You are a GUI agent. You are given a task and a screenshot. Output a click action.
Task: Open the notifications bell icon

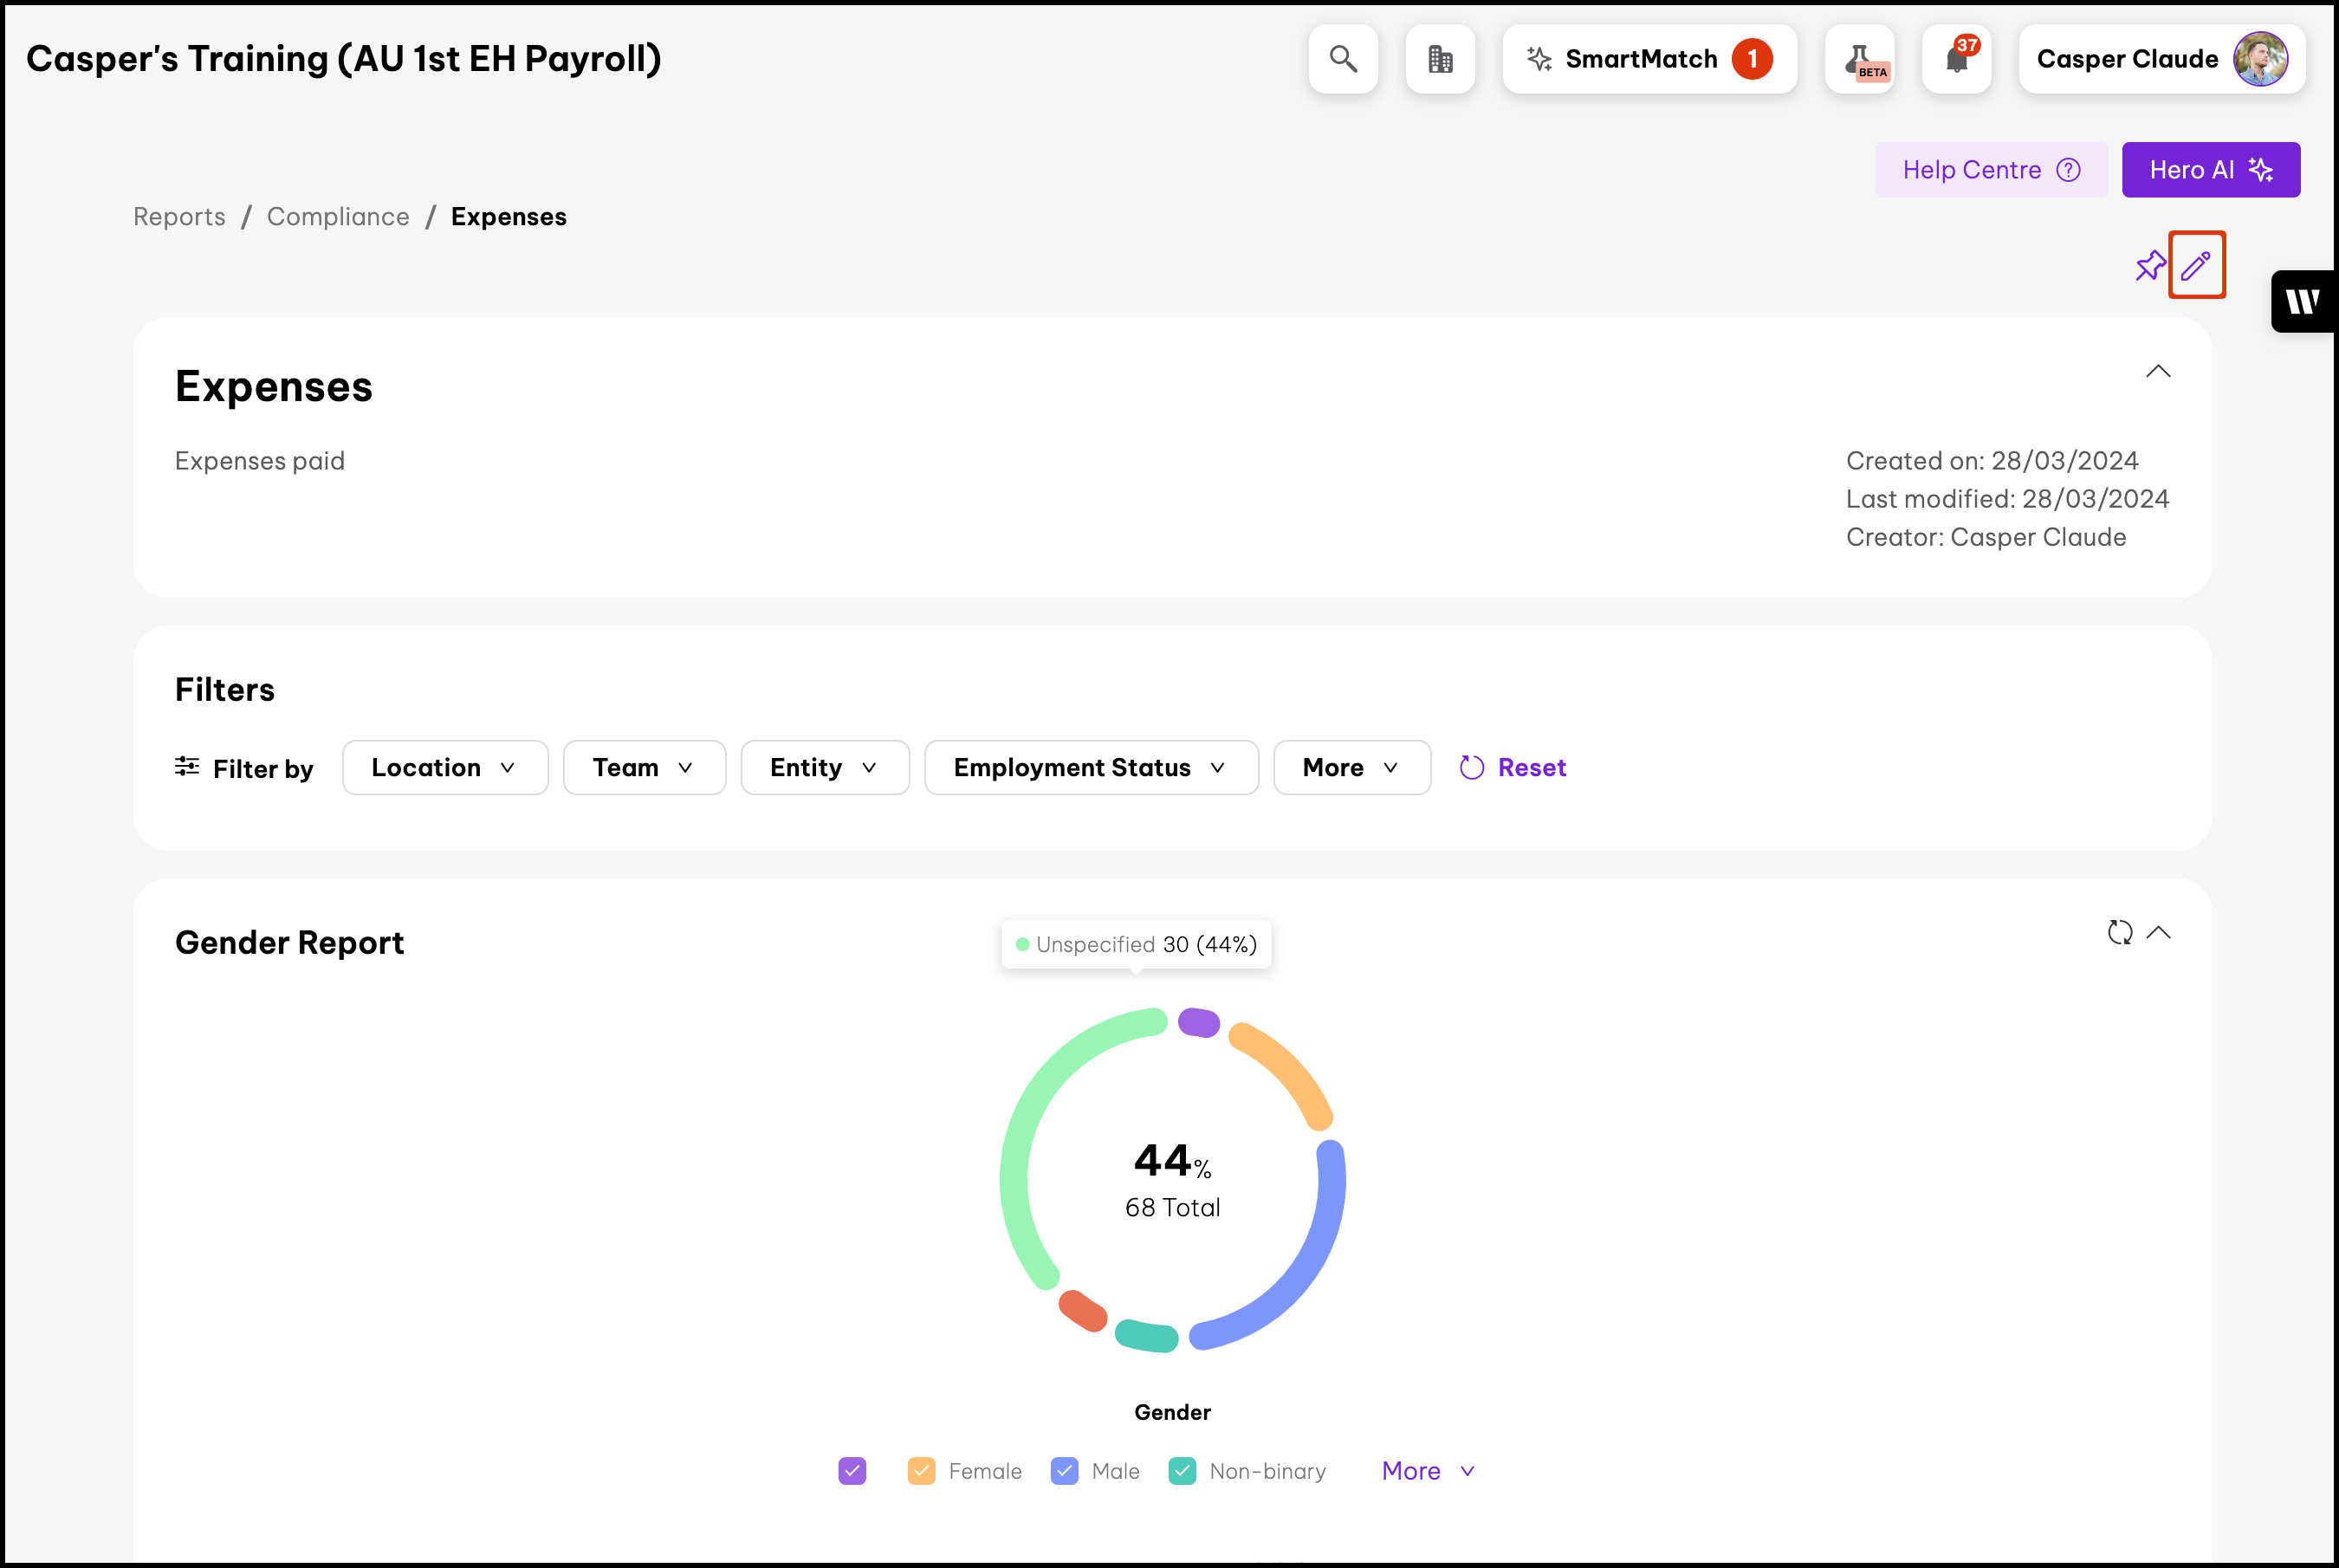click(1956, 59)
